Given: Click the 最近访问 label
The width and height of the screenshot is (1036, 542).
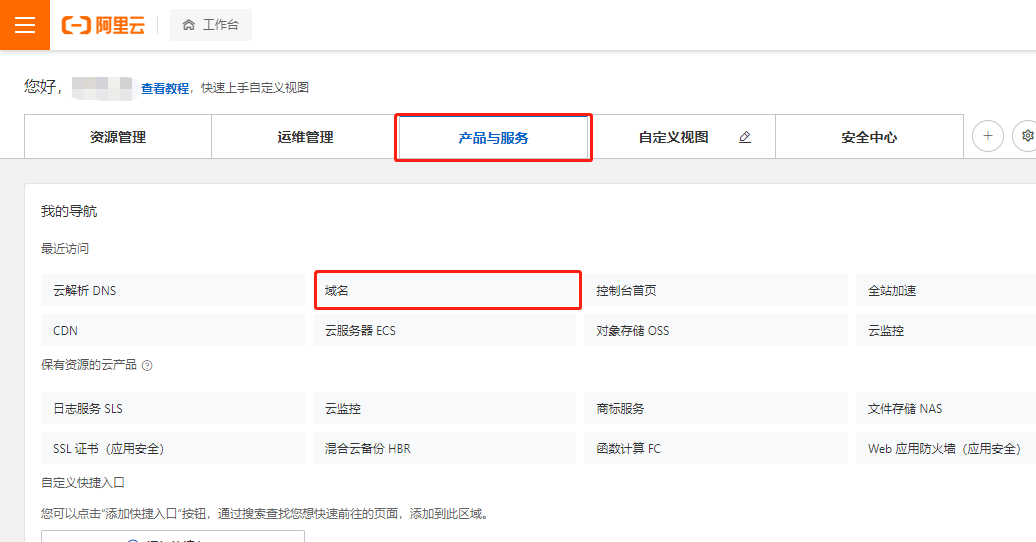Looking at the screenshot, I should click(65, 249).
